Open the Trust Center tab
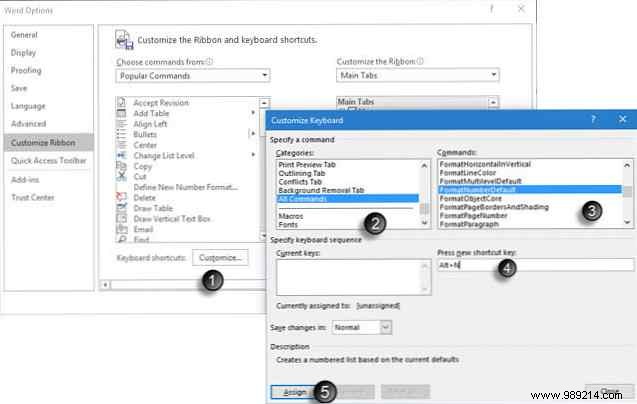This screenshot has width=637, height=404. 33,198
